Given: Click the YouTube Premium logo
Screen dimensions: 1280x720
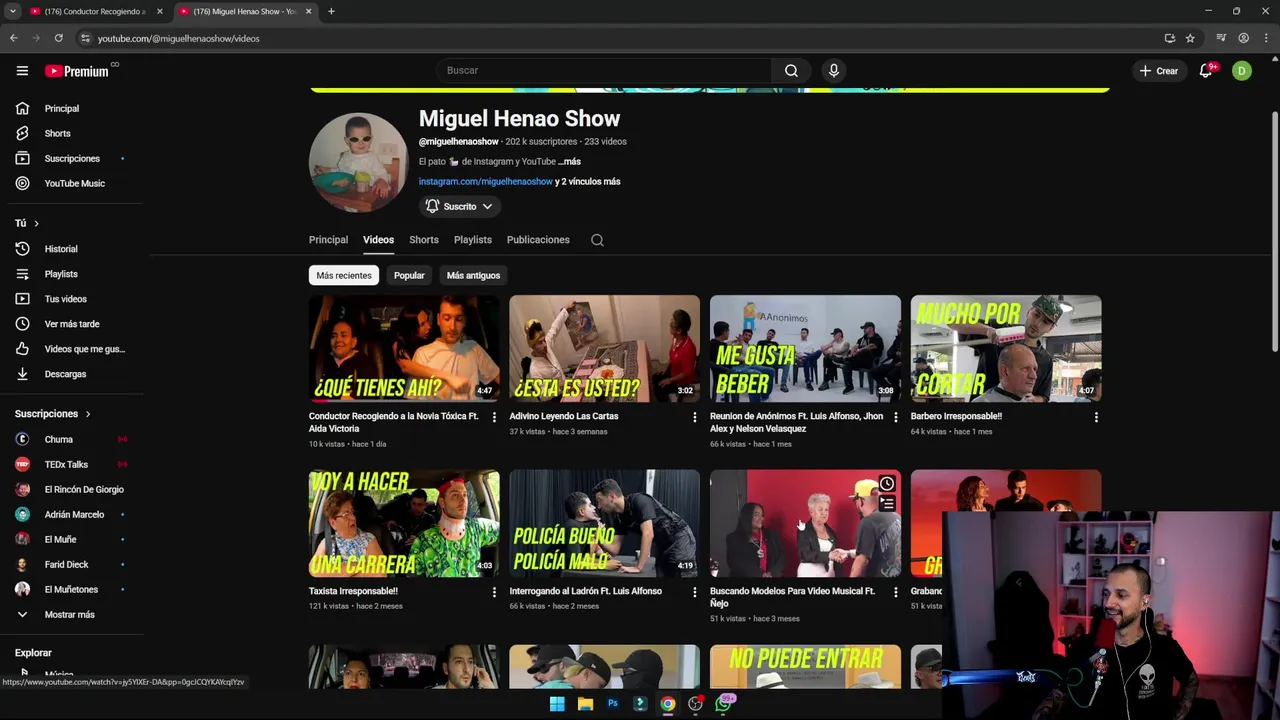Looking at the screenshot, I should (x=77, y=71).
